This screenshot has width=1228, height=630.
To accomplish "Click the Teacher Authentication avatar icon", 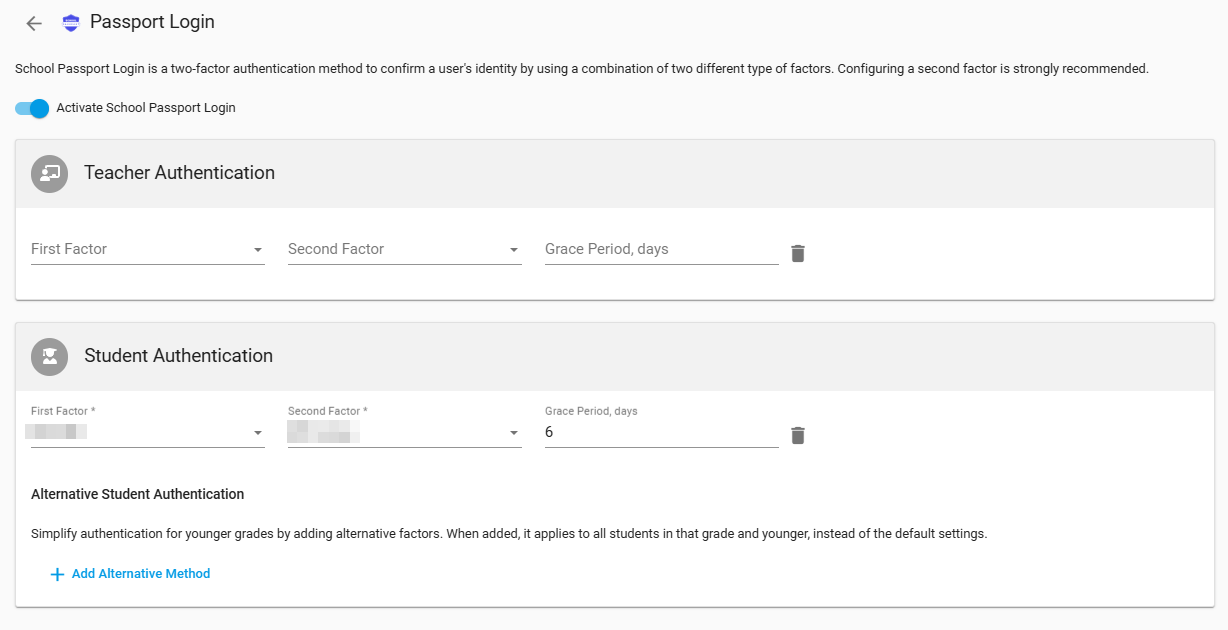I will [x=50, y=173].
